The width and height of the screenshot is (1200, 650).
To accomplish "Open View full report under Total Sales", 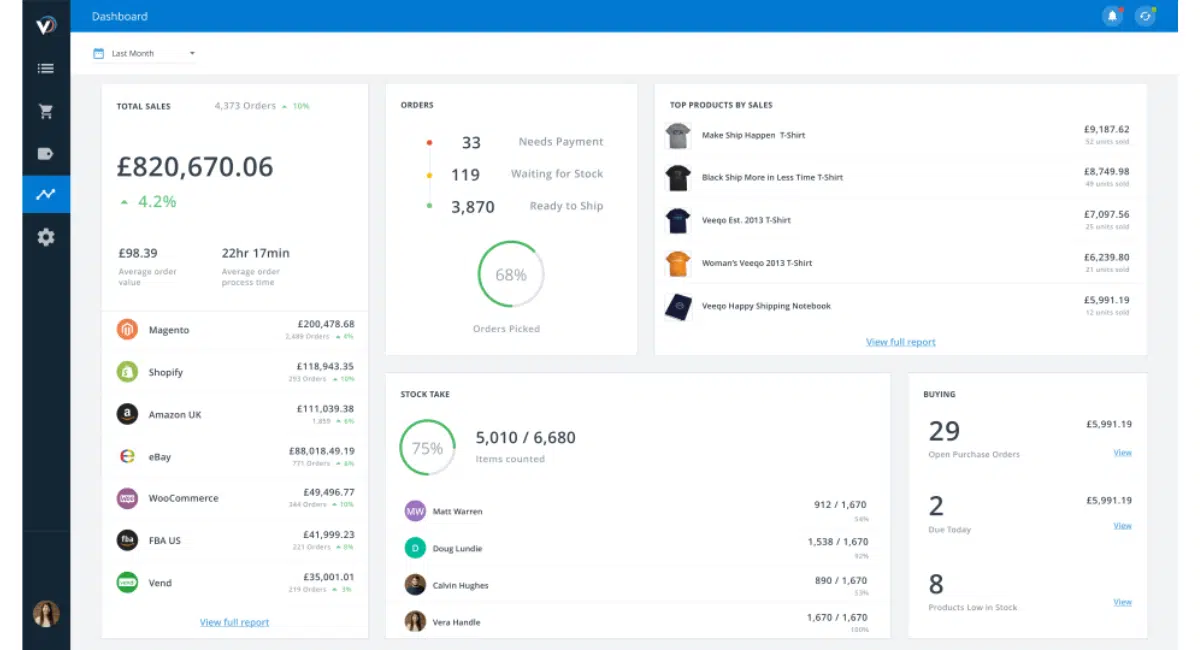I will tap(234, 622).
